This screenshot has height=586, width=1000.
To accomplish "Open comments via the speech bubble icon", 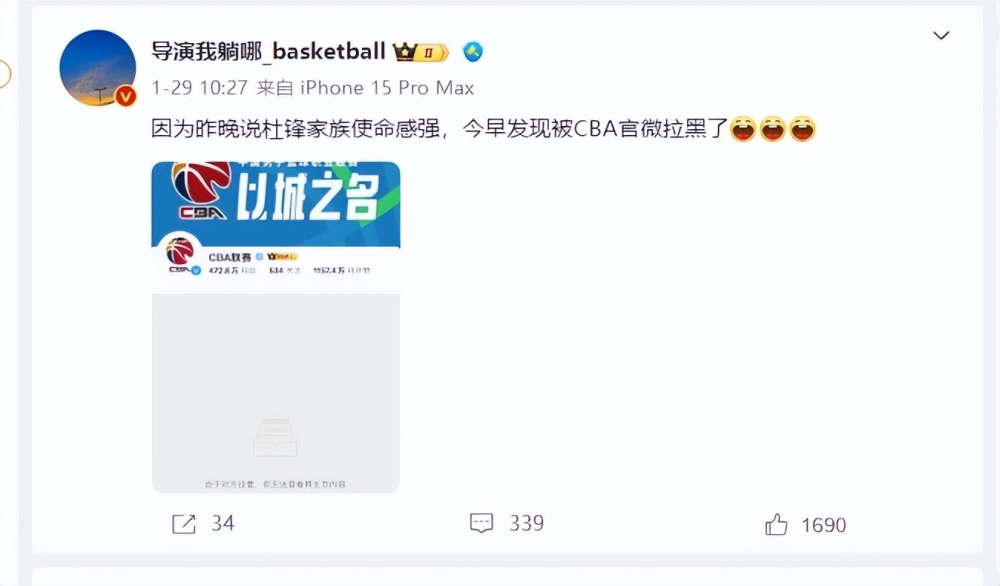I will pyautogui.click(x=482, y=524).
